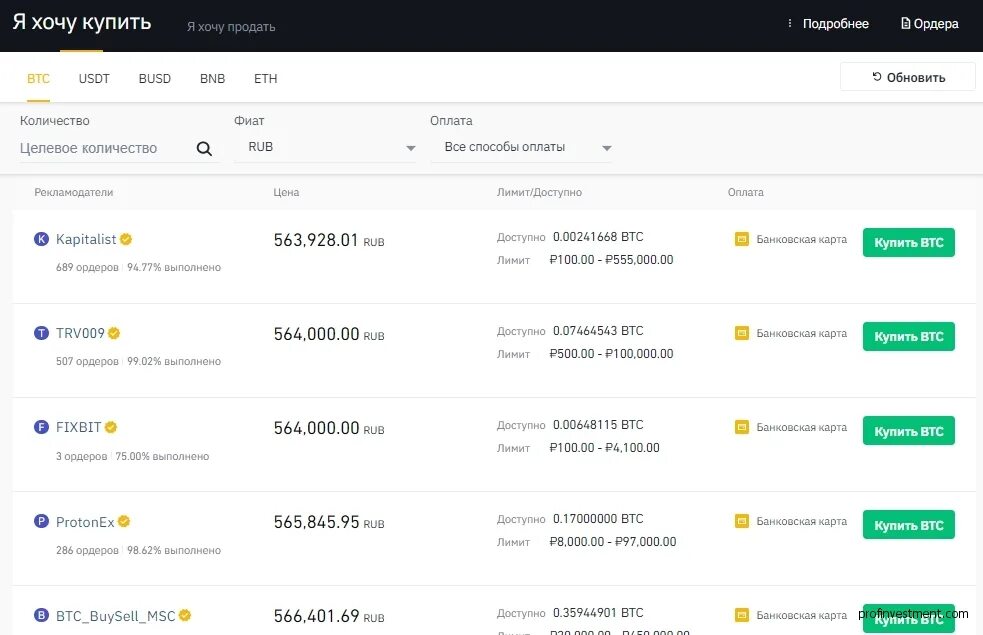Open the FIXBIT advertiser profile

(78, 428)
